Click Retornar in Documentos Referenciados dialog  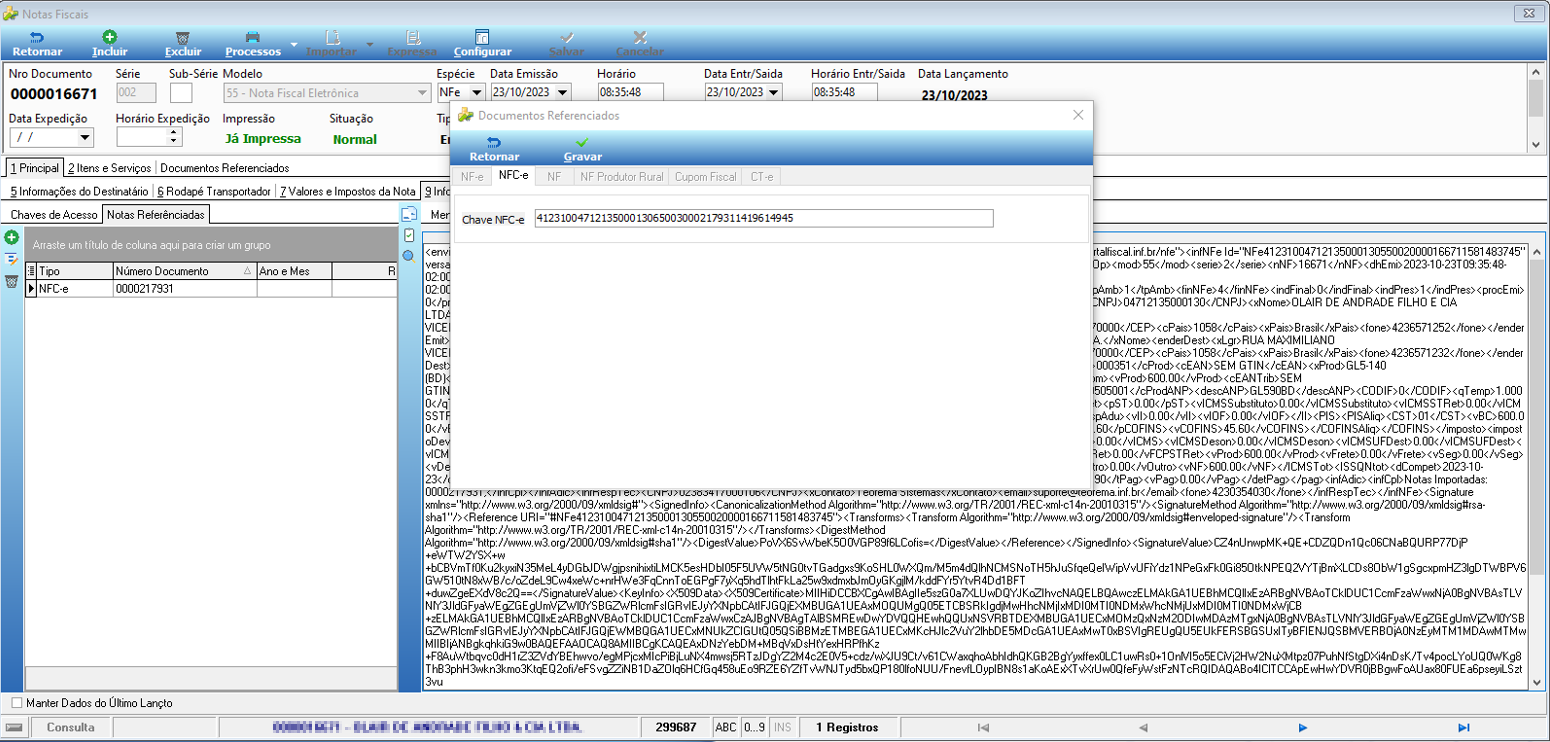click(494, 150)
